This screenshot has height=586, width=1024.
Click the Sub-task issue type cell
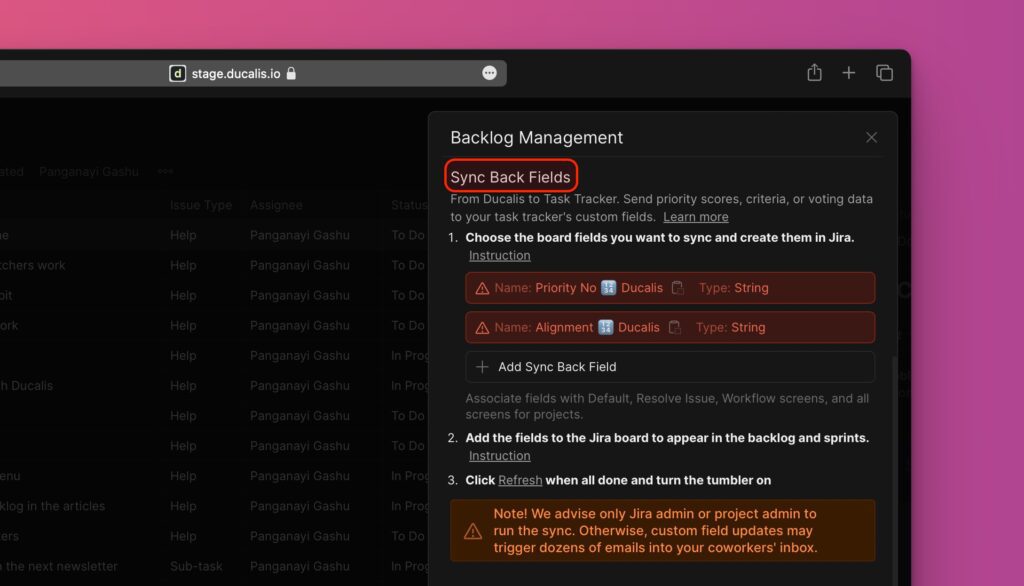coord(196,566)
